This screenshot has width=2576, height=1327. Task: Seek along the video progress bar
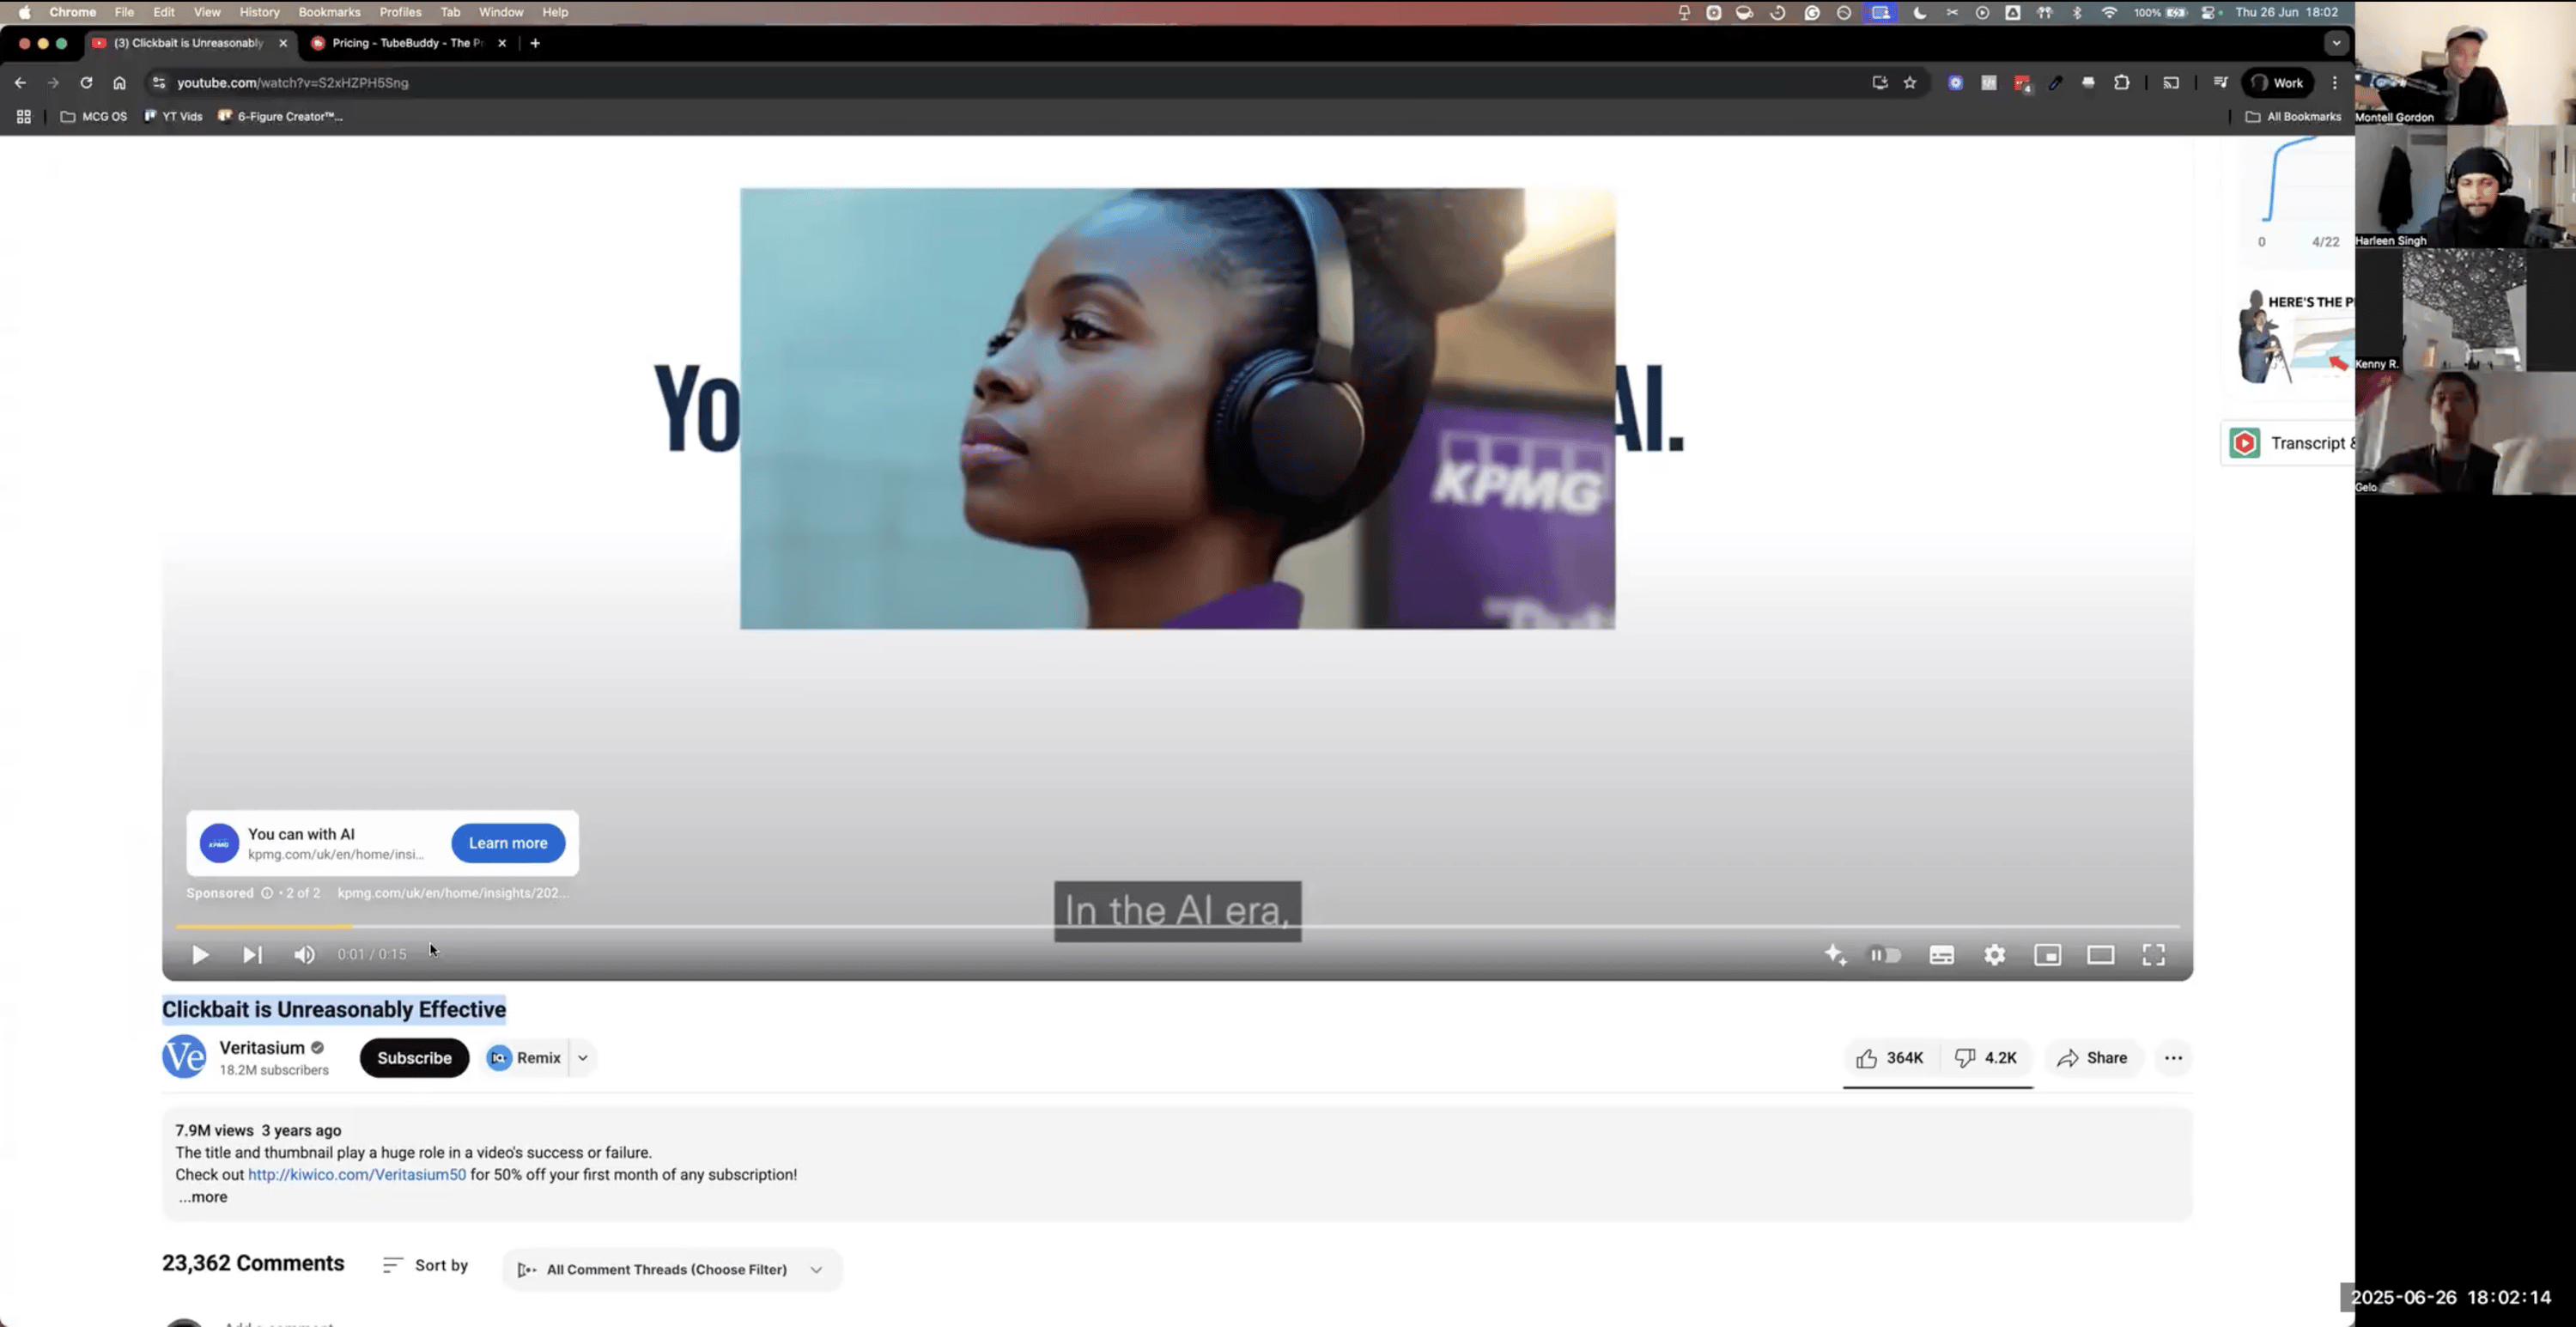(x=1177, y=927)
